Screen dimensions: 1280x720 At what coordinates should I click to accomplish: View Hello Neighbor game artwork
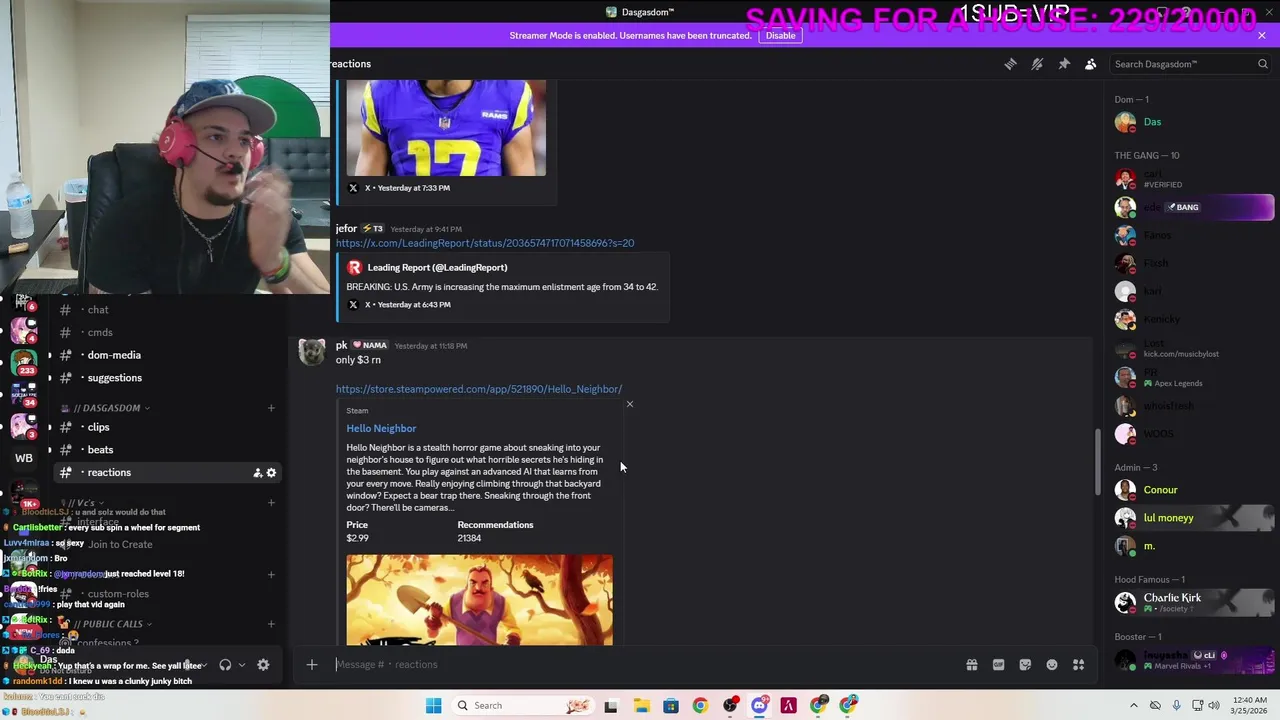click(479, 600)
